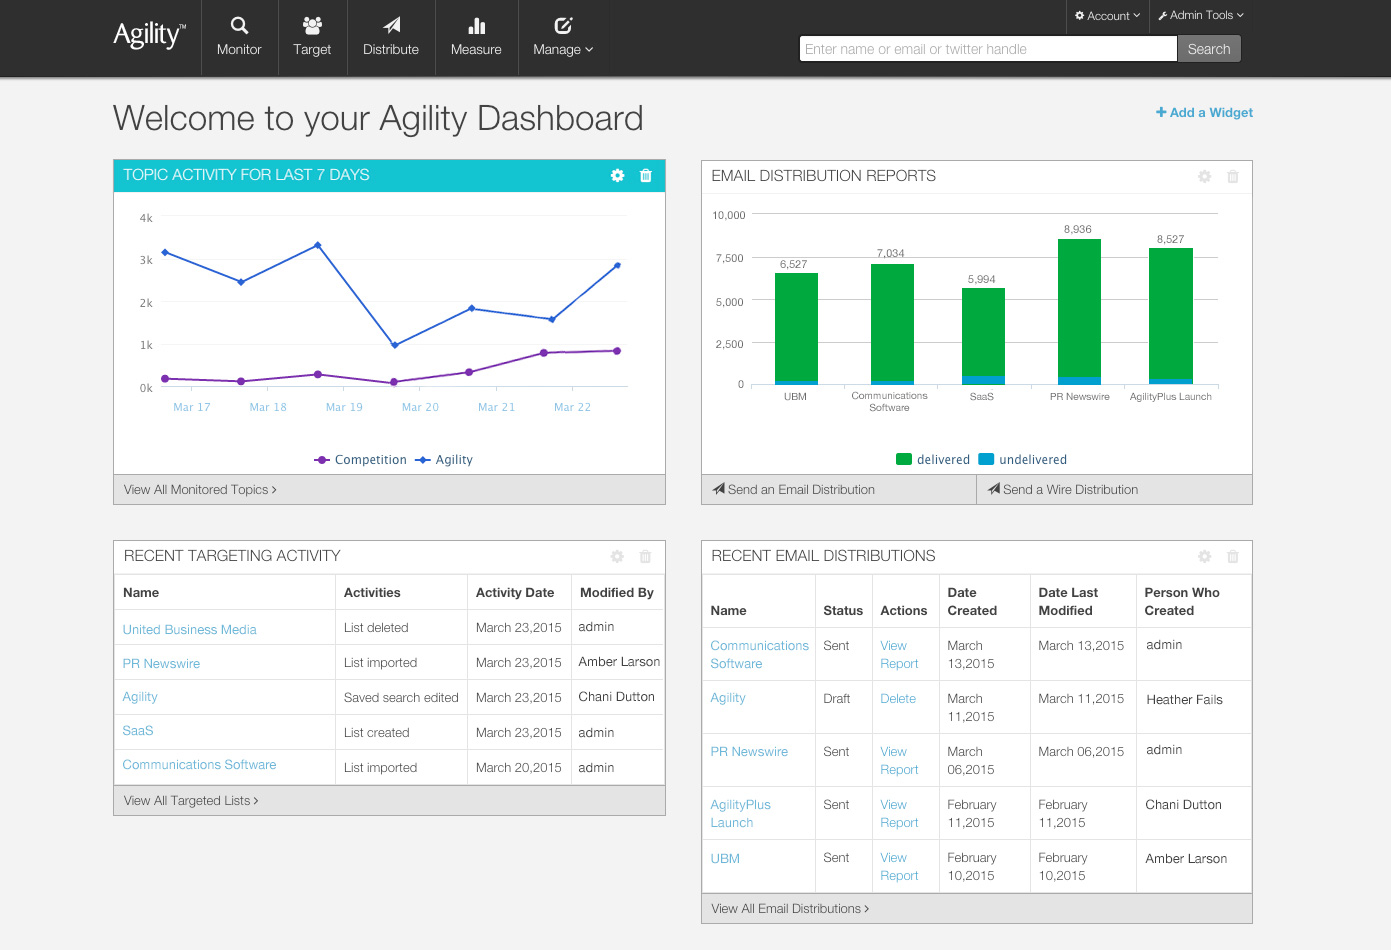
Task: Delete Topic Activity widget with trash icon
Action: tap(646, 176)
